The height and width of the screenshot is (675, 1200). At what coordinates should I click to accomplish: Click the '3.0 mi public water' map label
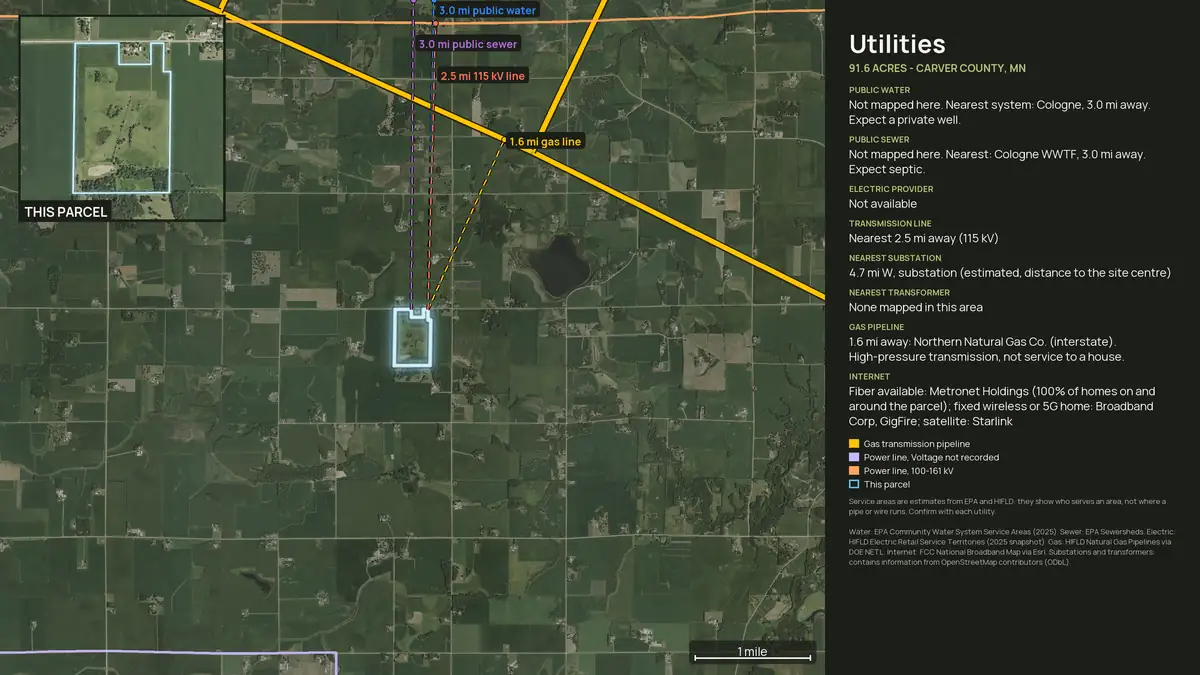[x=487, y=10]
